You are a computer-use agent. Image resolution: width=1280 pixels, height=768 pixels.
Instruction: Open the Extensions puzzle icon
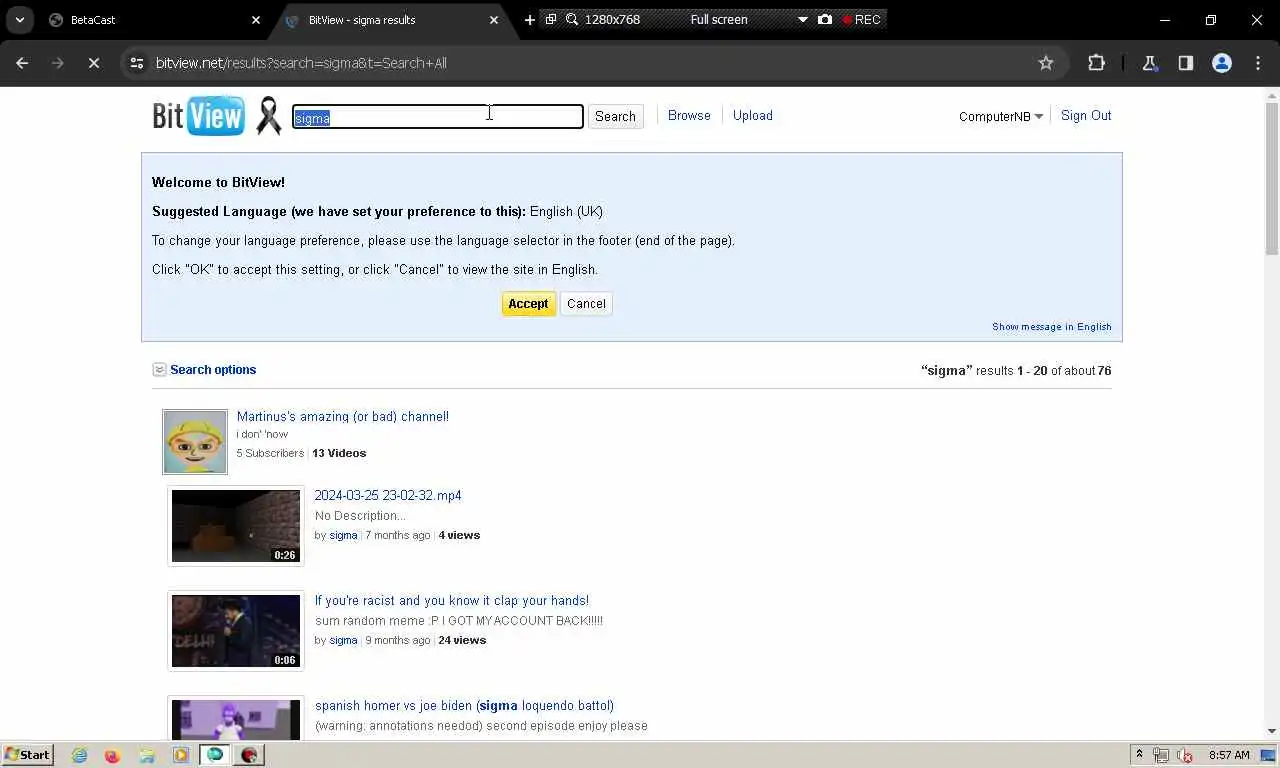pos(1096,63)
